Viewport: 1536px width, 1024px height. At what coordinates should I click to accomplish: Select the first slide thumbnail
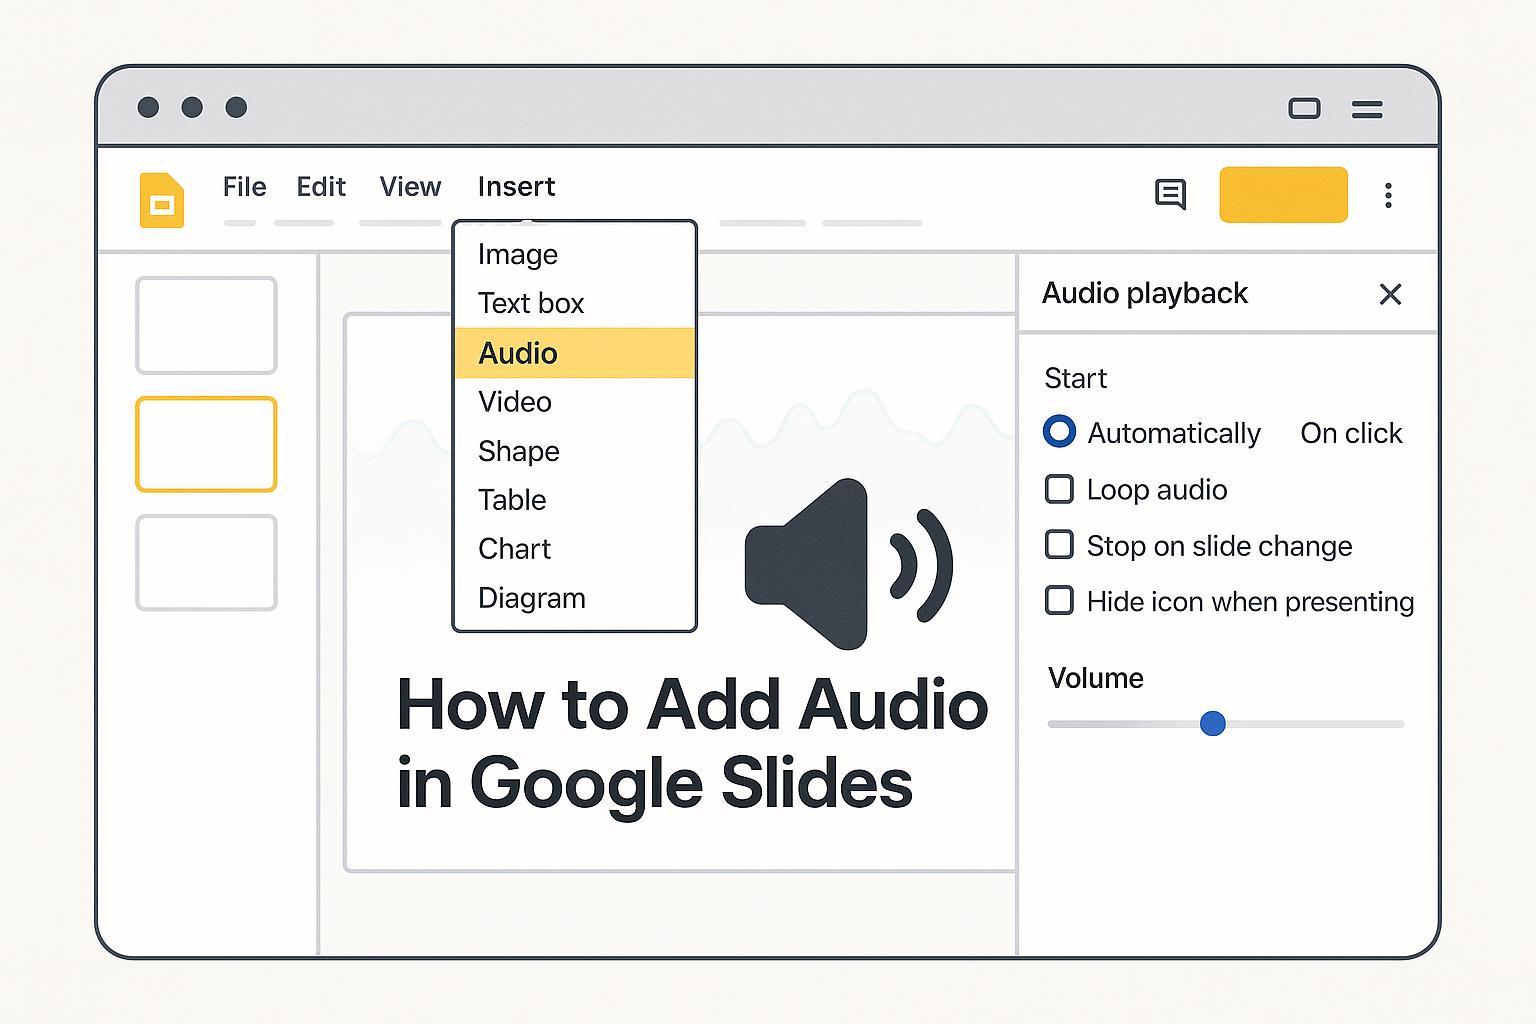pyautogui.click(x=206, y=326)
